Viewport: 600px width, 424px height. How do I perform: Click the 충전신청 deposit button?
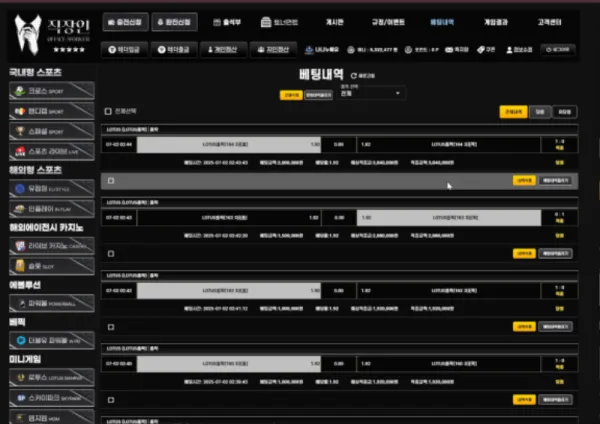(x=125, y=22)
